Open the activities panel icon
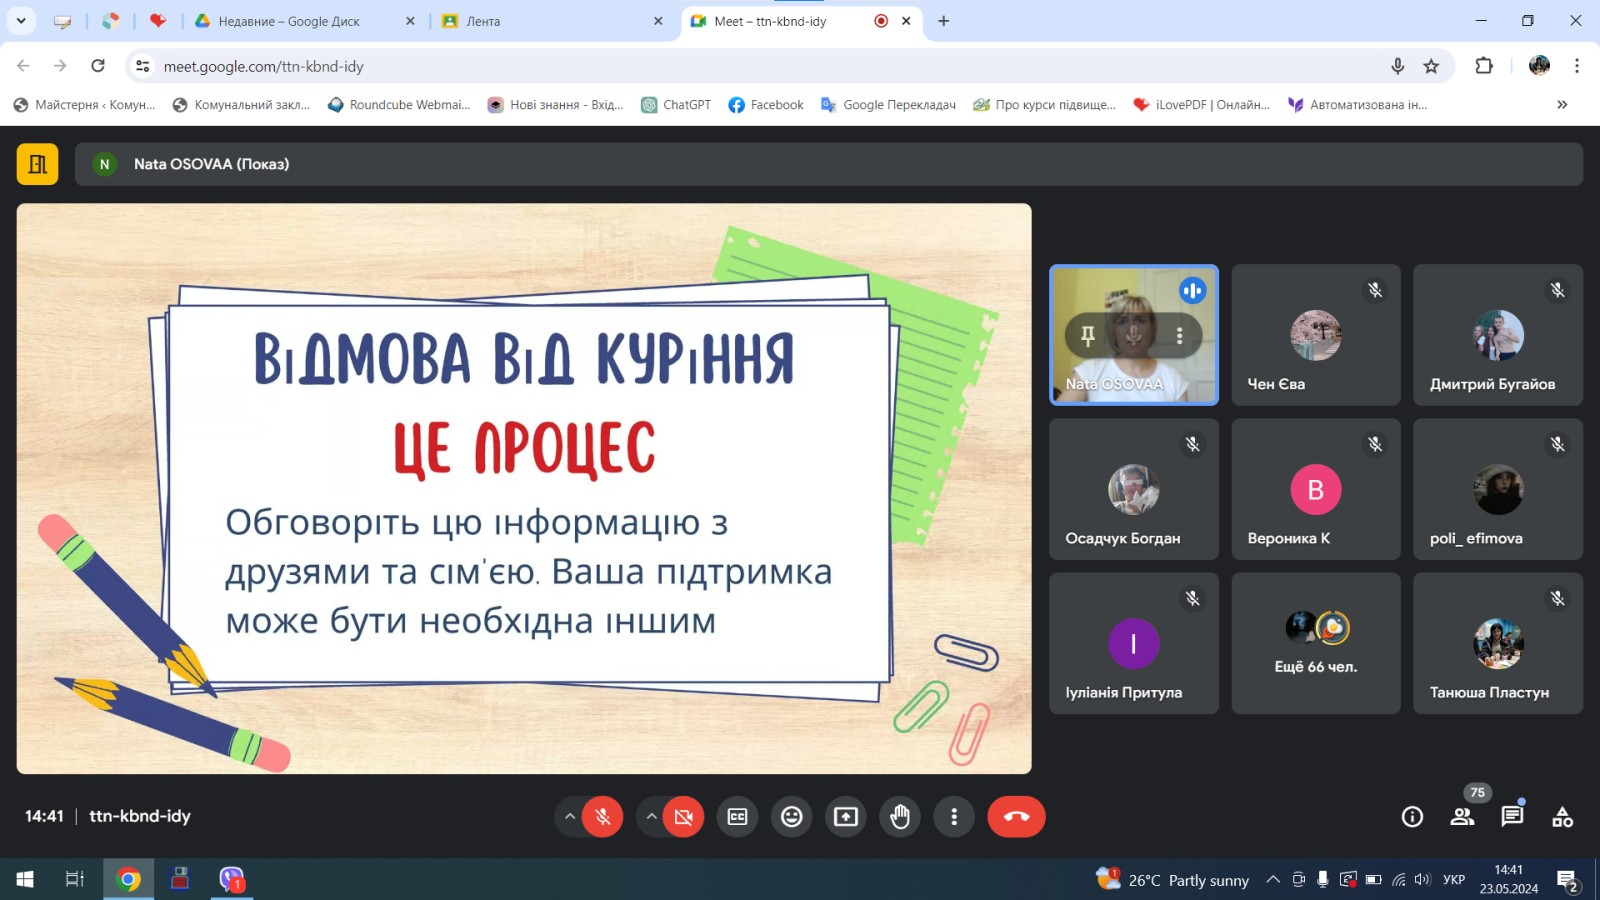The width and height of the screenshot is (1600, 900). (x=1562, y=817)
